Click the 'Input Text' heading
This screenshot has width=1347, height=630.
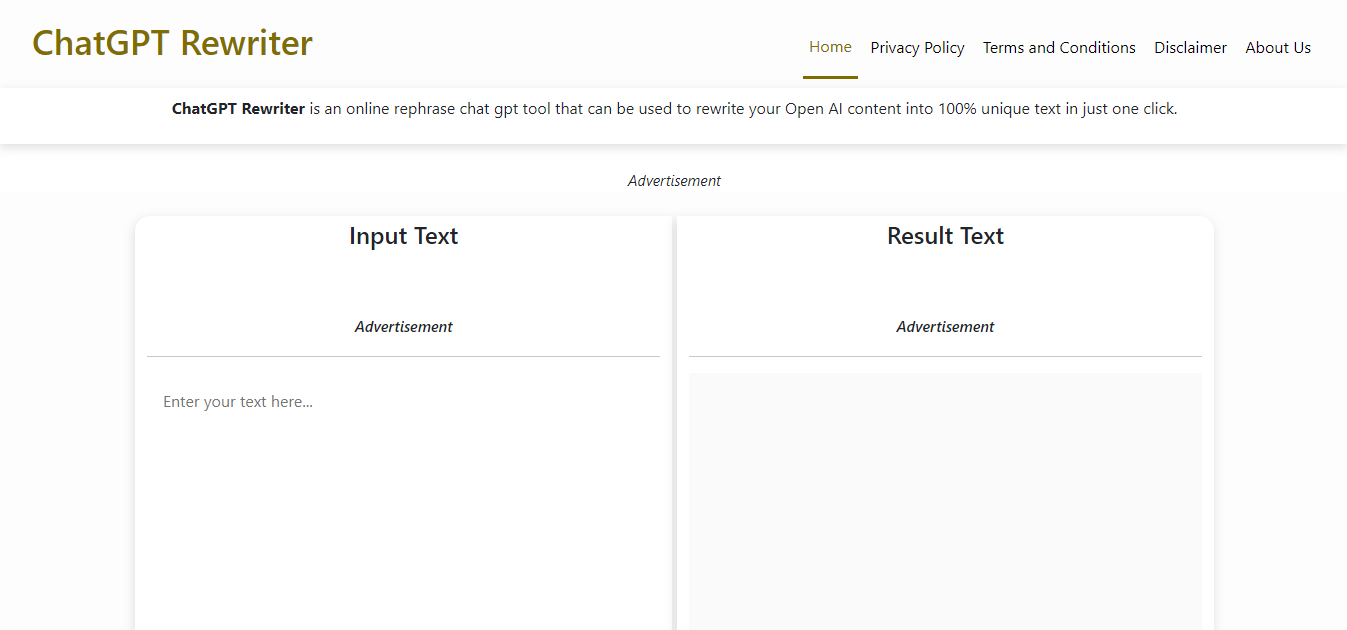[403, 236]
